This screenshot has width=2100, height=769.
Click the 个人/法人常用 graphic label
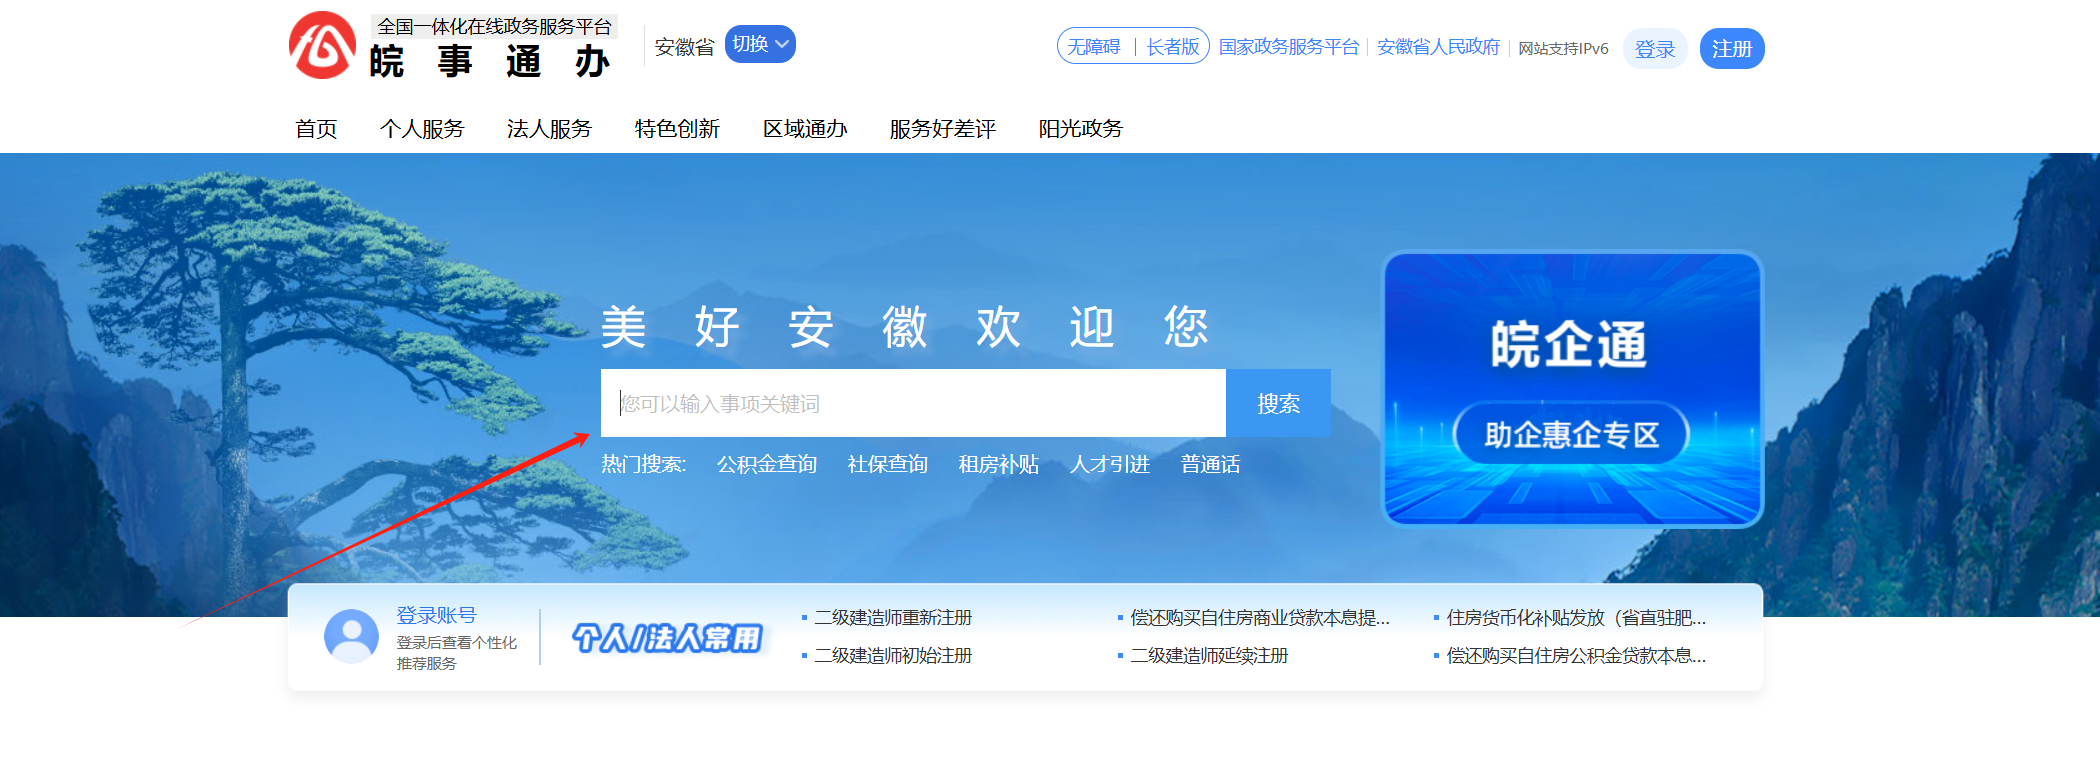[x=667, y=637]
